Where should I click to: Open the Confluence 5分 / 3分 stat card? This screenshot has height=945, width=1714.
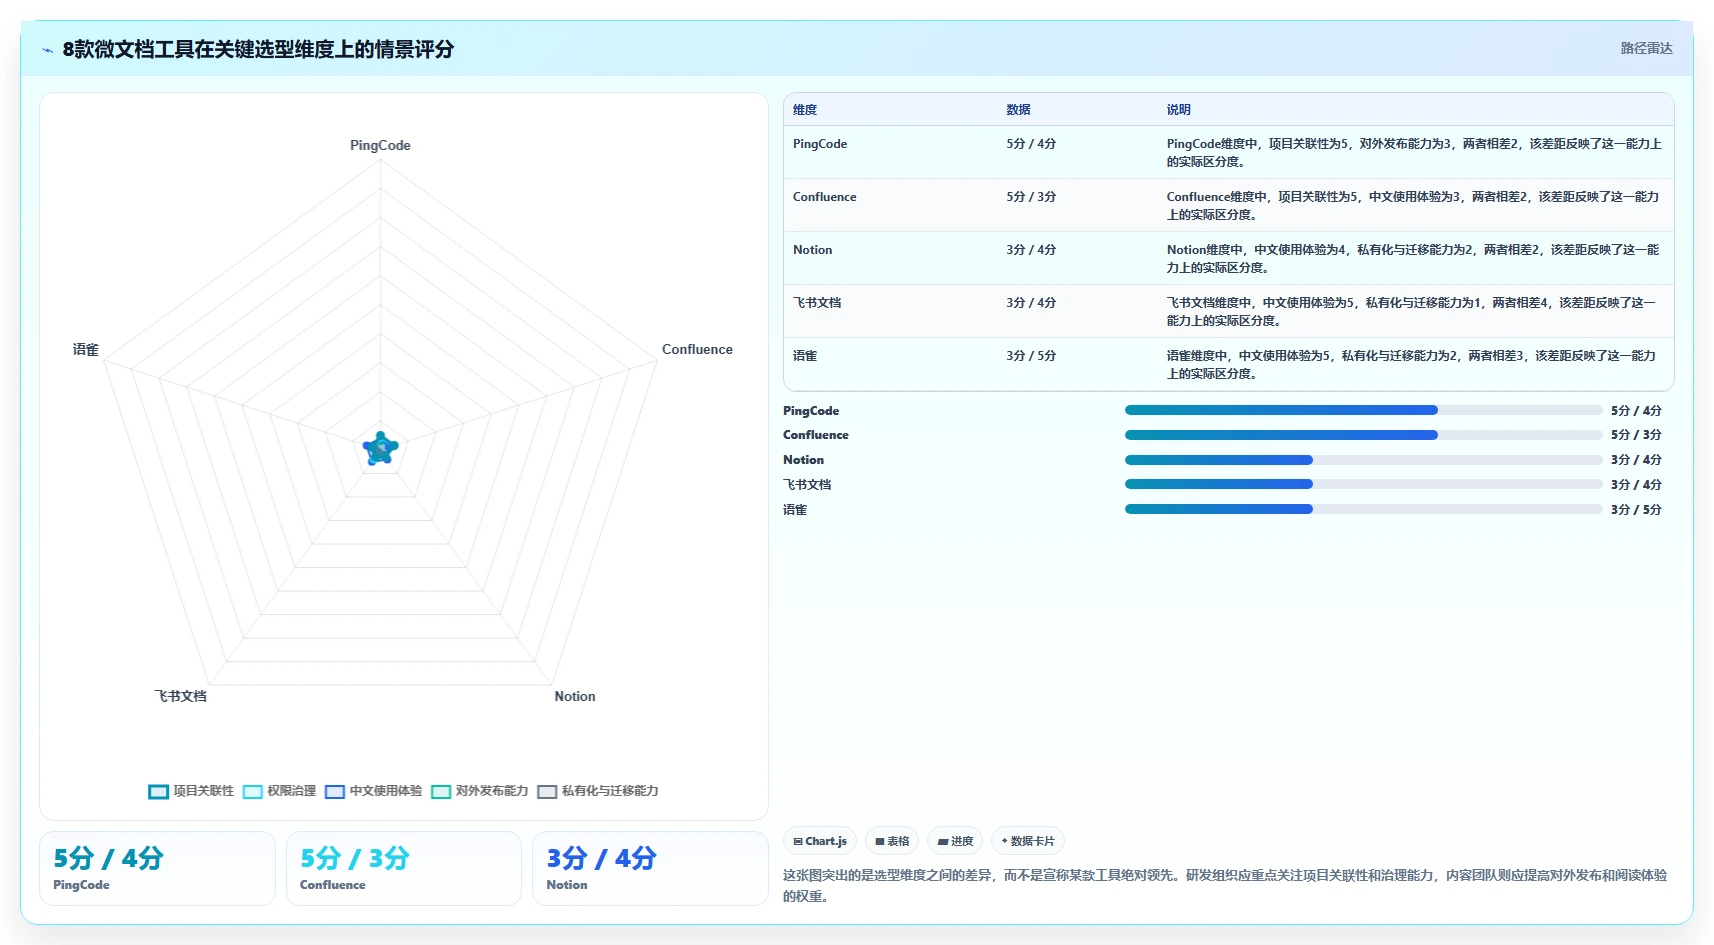pyautogui.click(x=404, y=868)
